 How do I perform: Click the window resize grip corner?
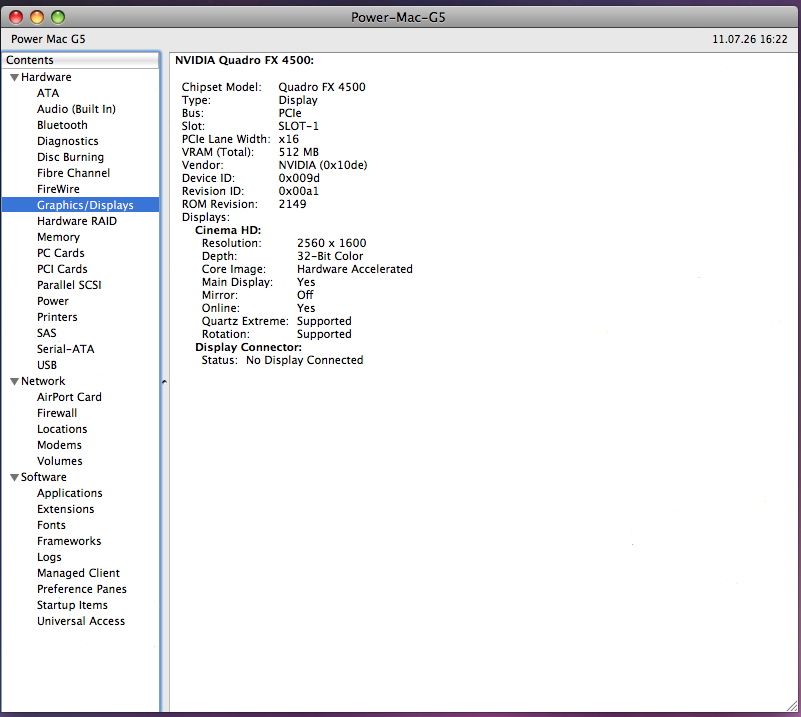tap(792, 706)
